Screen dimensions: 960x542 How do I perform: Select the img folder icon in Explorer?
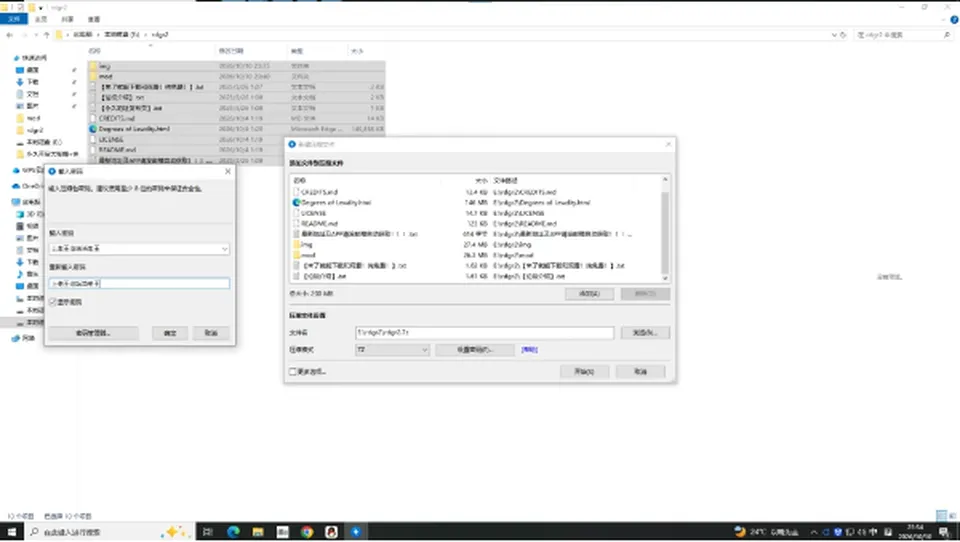click(x=94, y=66)
